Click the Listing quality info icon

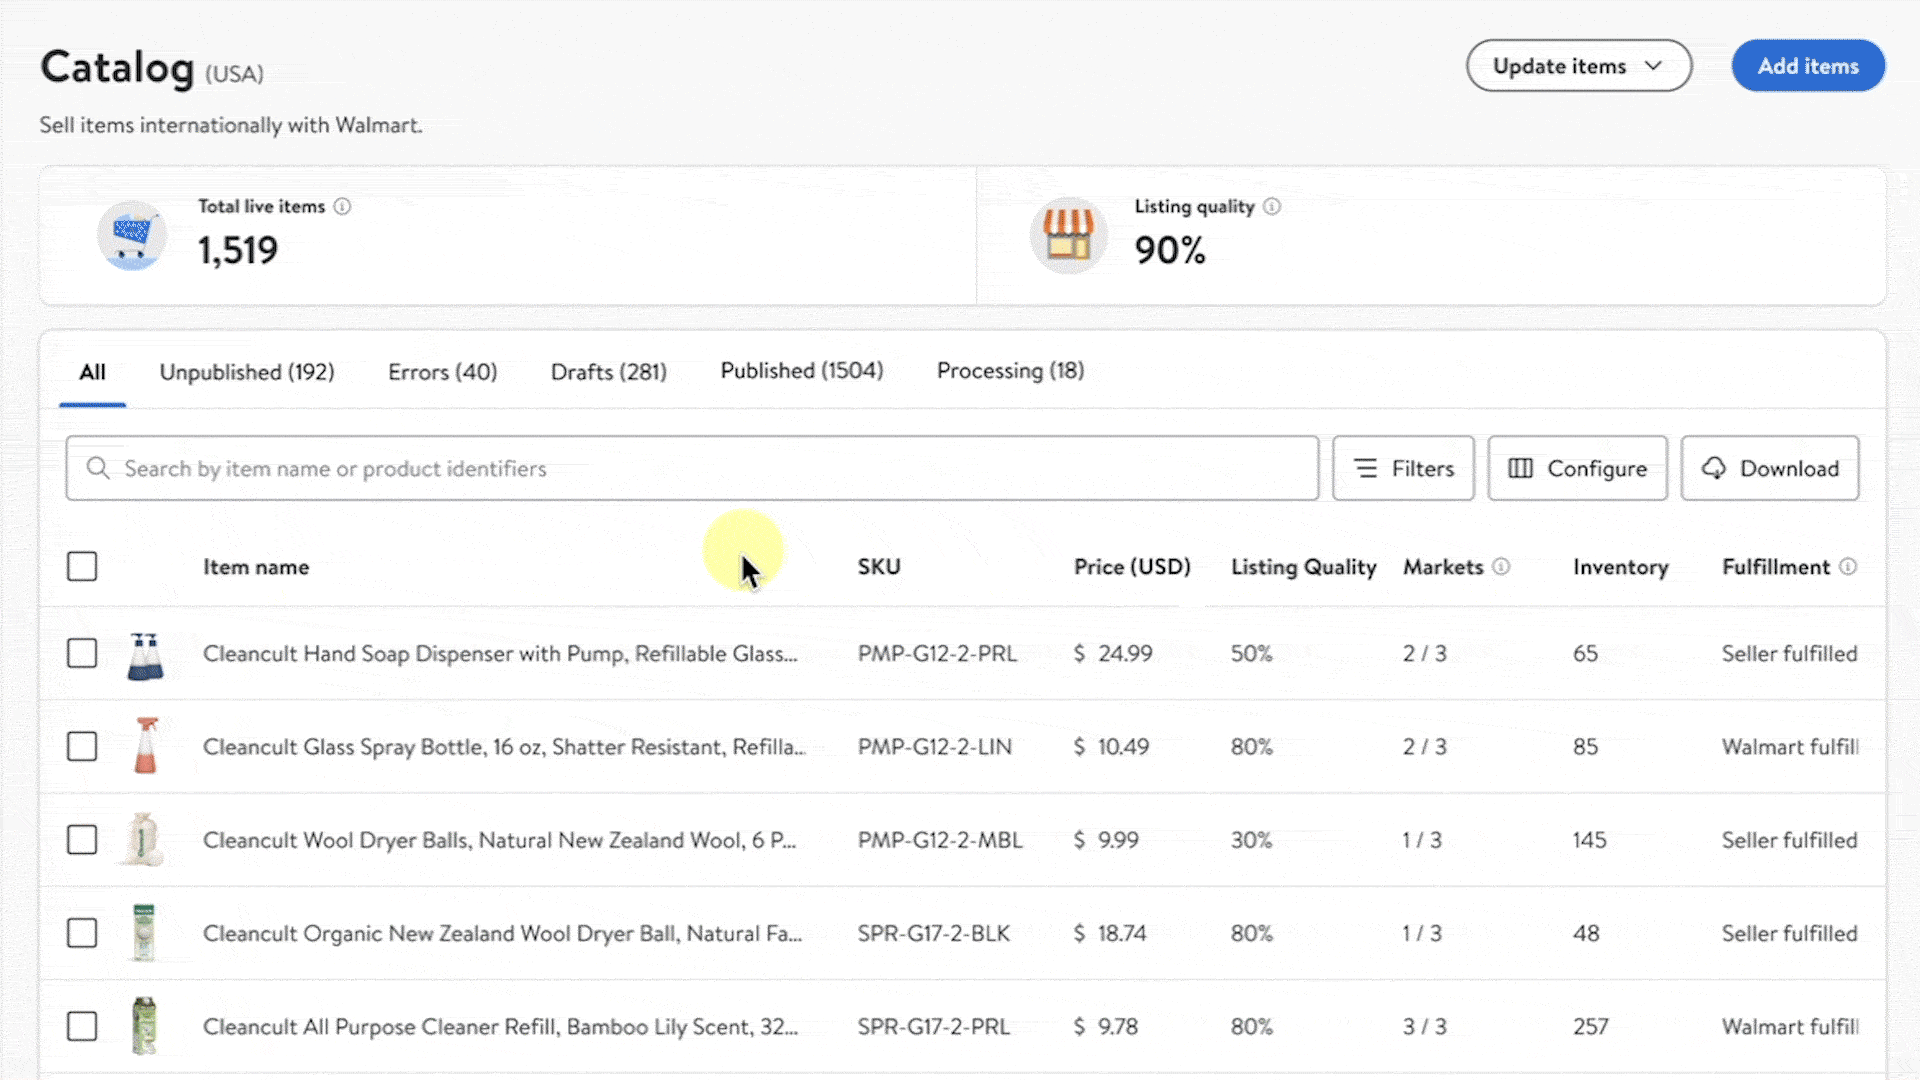1272,206
